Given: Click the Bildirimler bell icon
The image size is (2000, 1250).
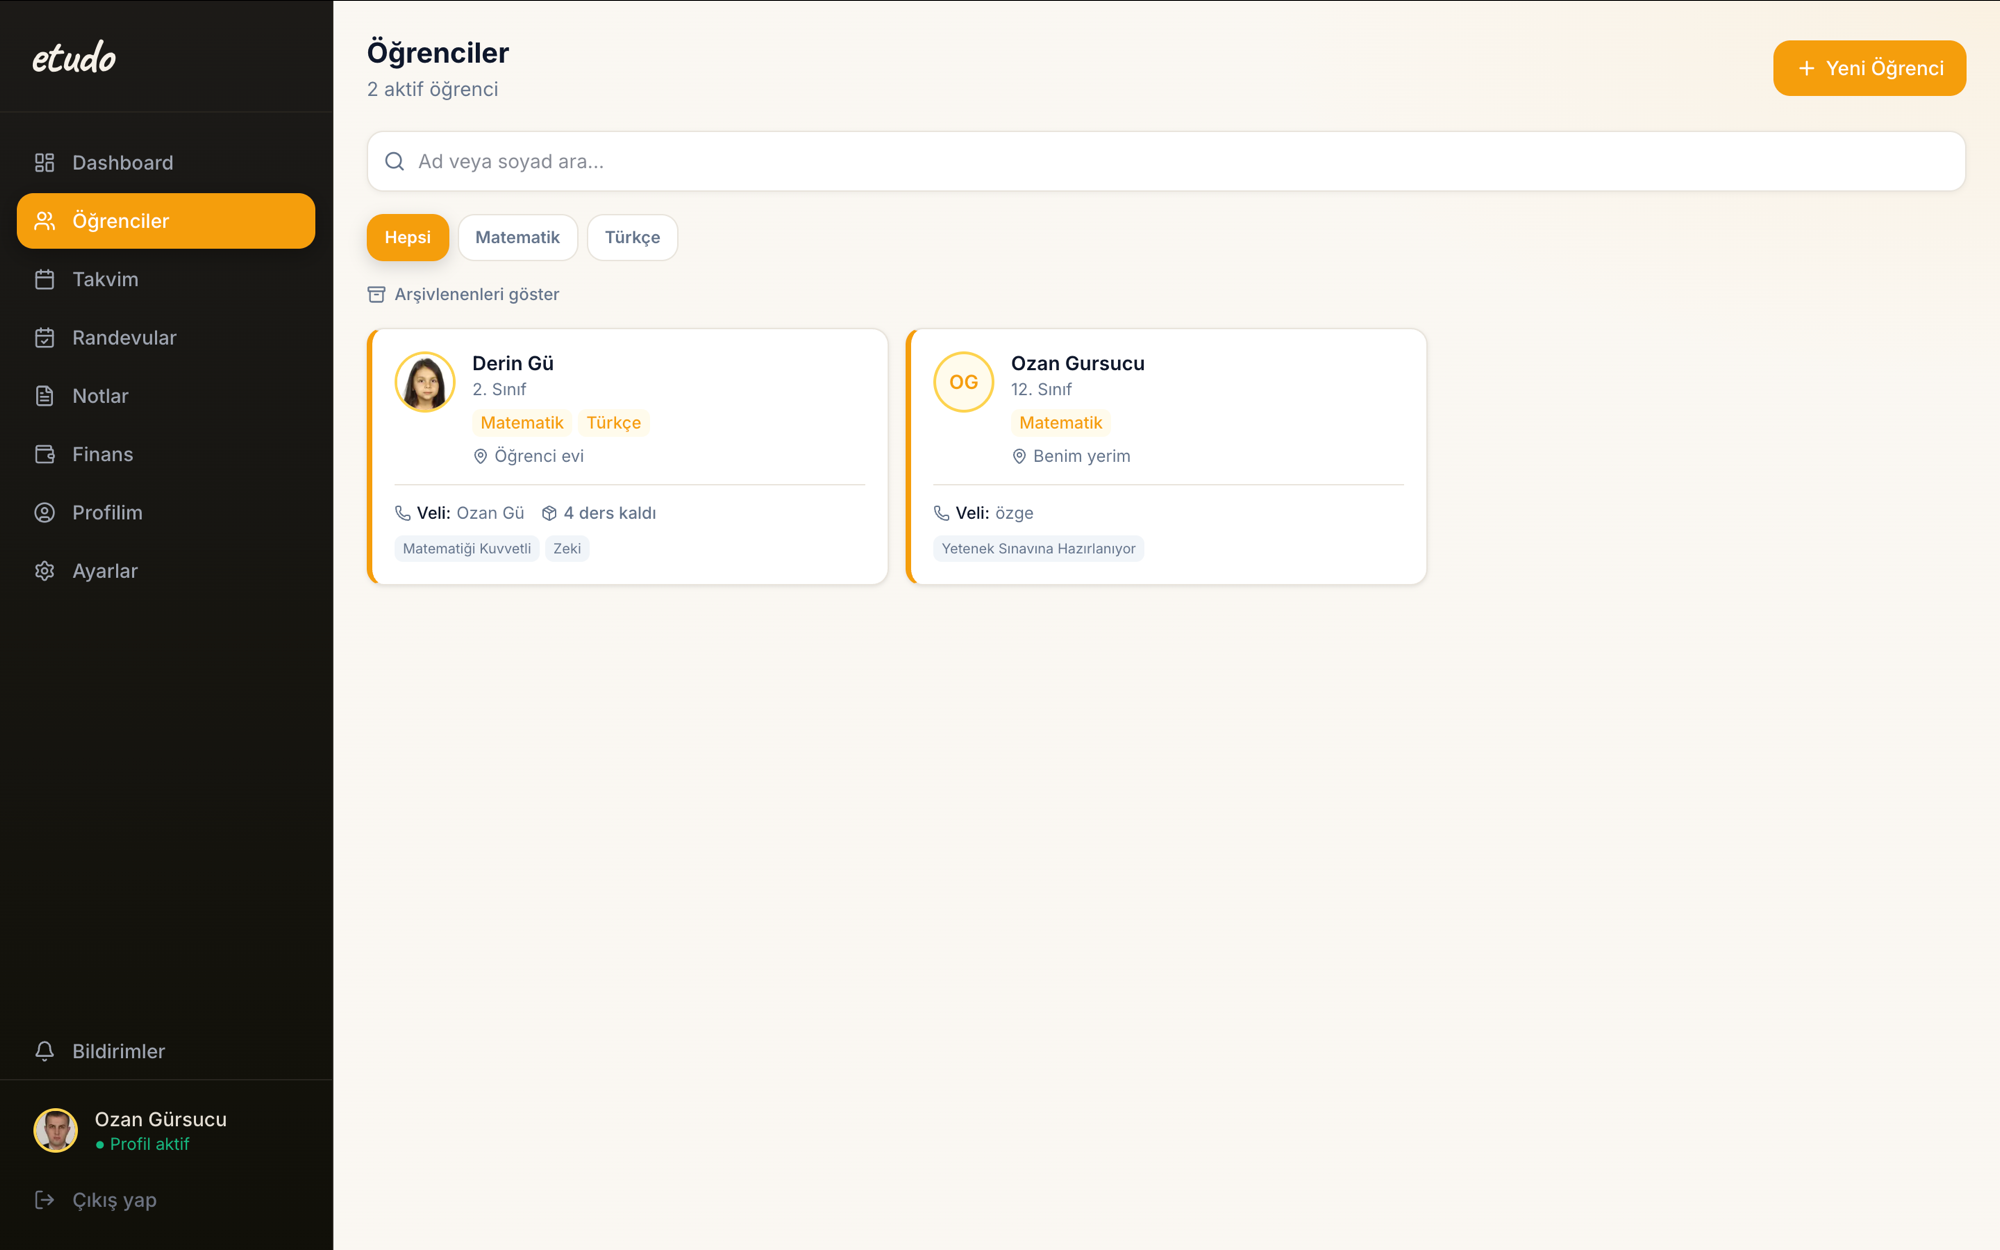Looking at the screenshot, I should (x=44, y=1051).
